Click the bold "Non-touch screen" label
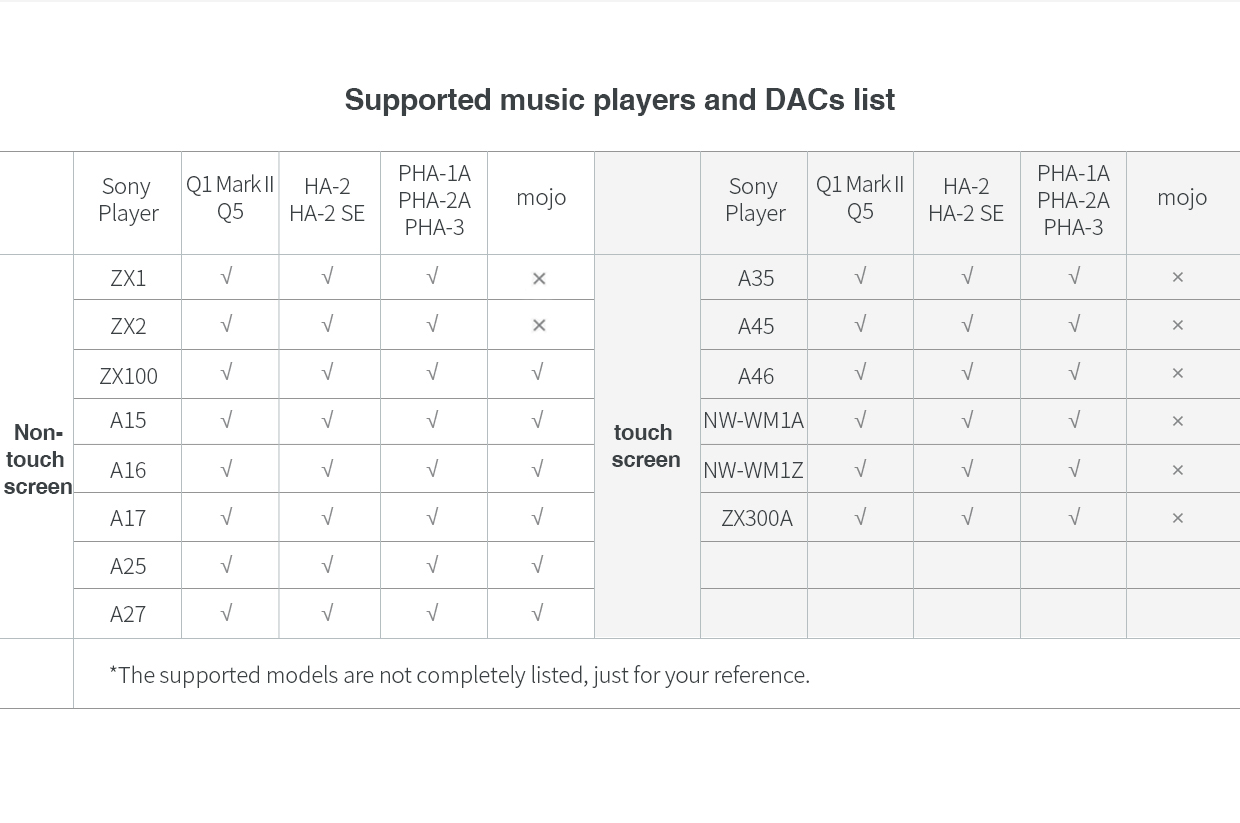The image size is (1240, 823). (37, 459)
